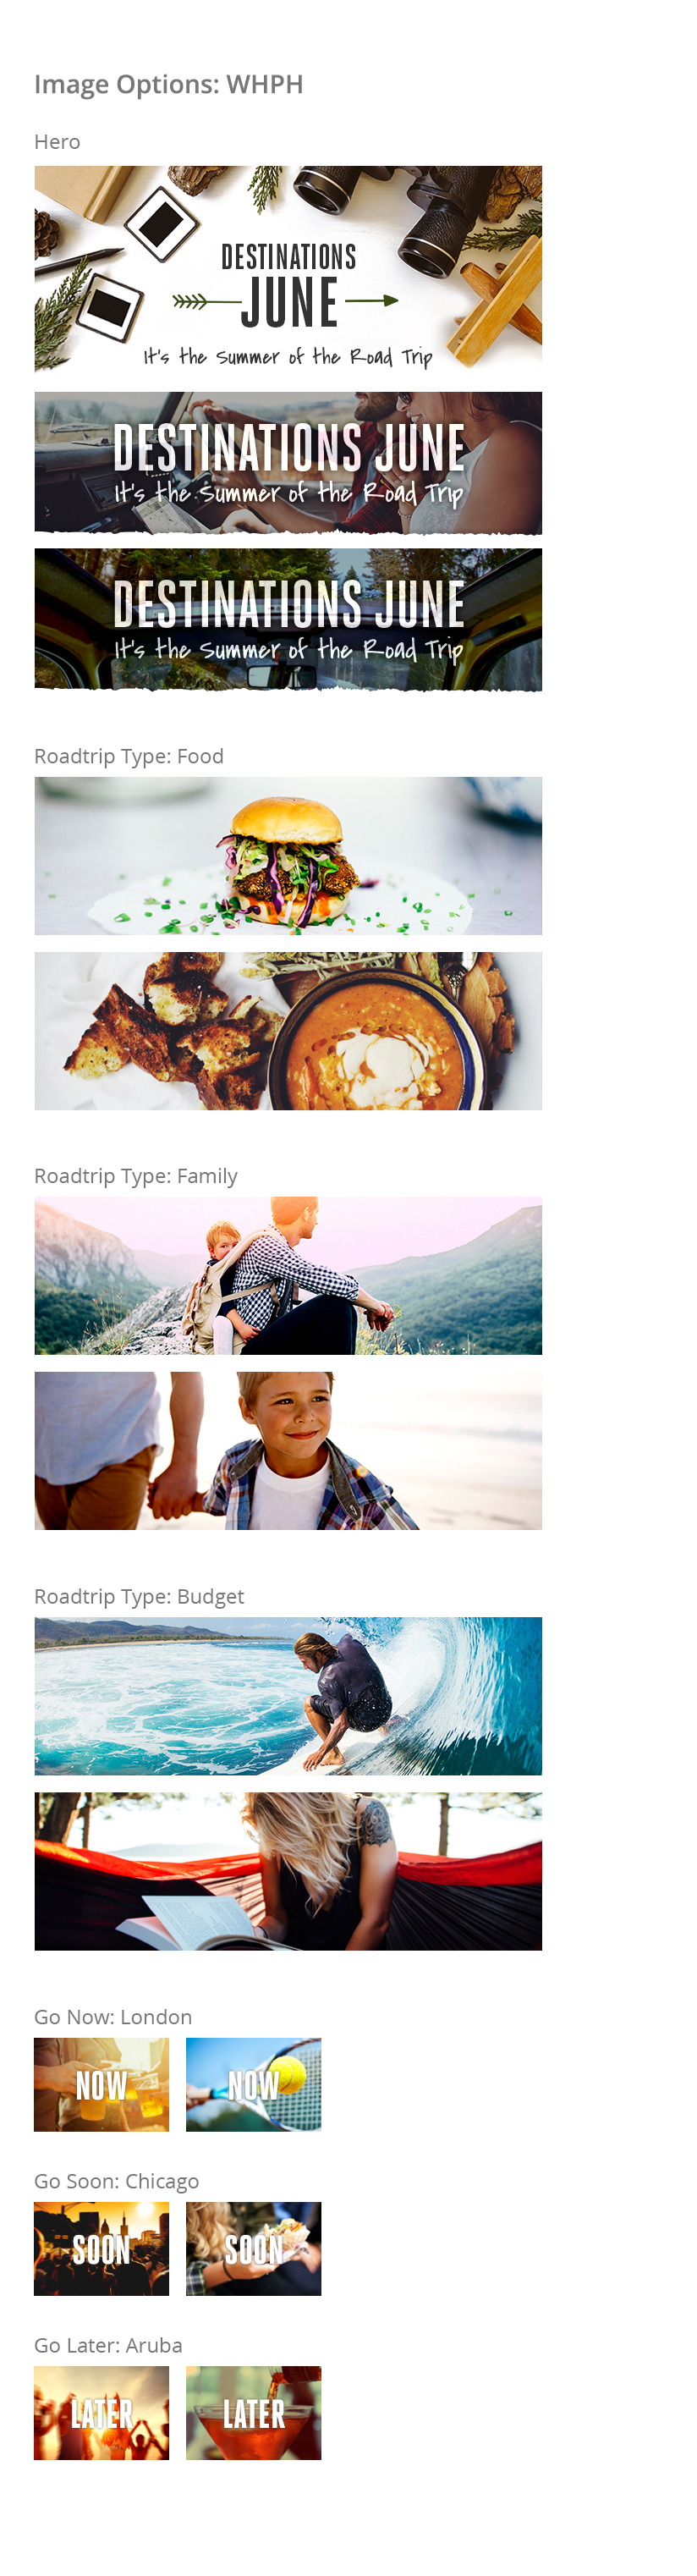Click the Go Later: Aruba label
The width and height of the screenshot is (697, 2576).
(x=108, y=2345)
